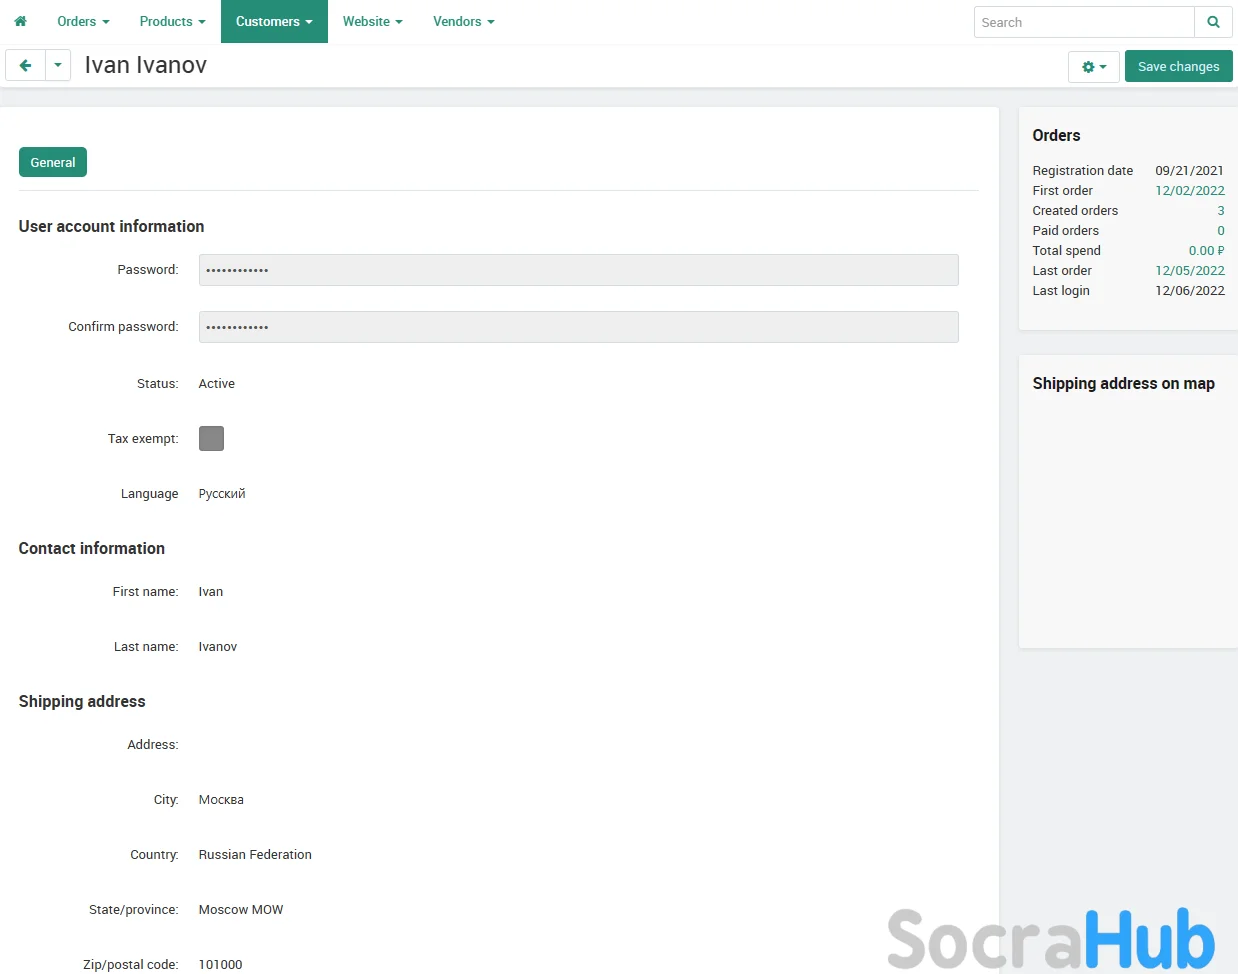The image size is (1238, 974).
Task: Click the Language value Русский
Action: [222, 493]
